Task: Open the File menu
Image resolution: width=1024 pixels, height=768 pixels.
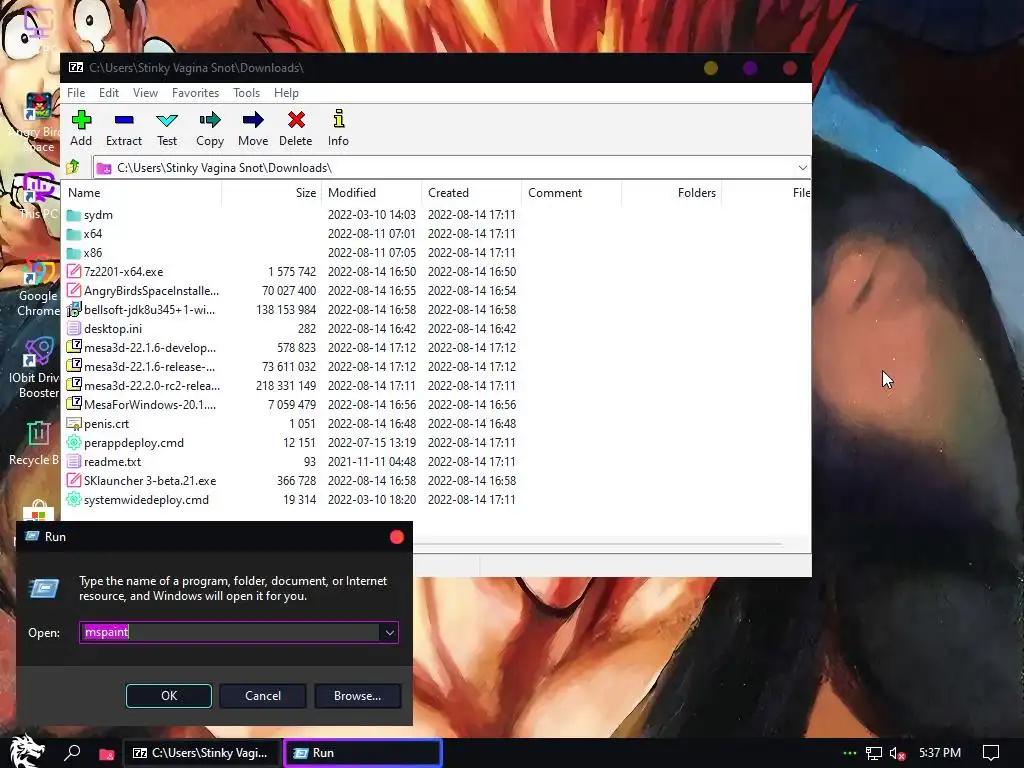Action: click(x=76, y=93)
